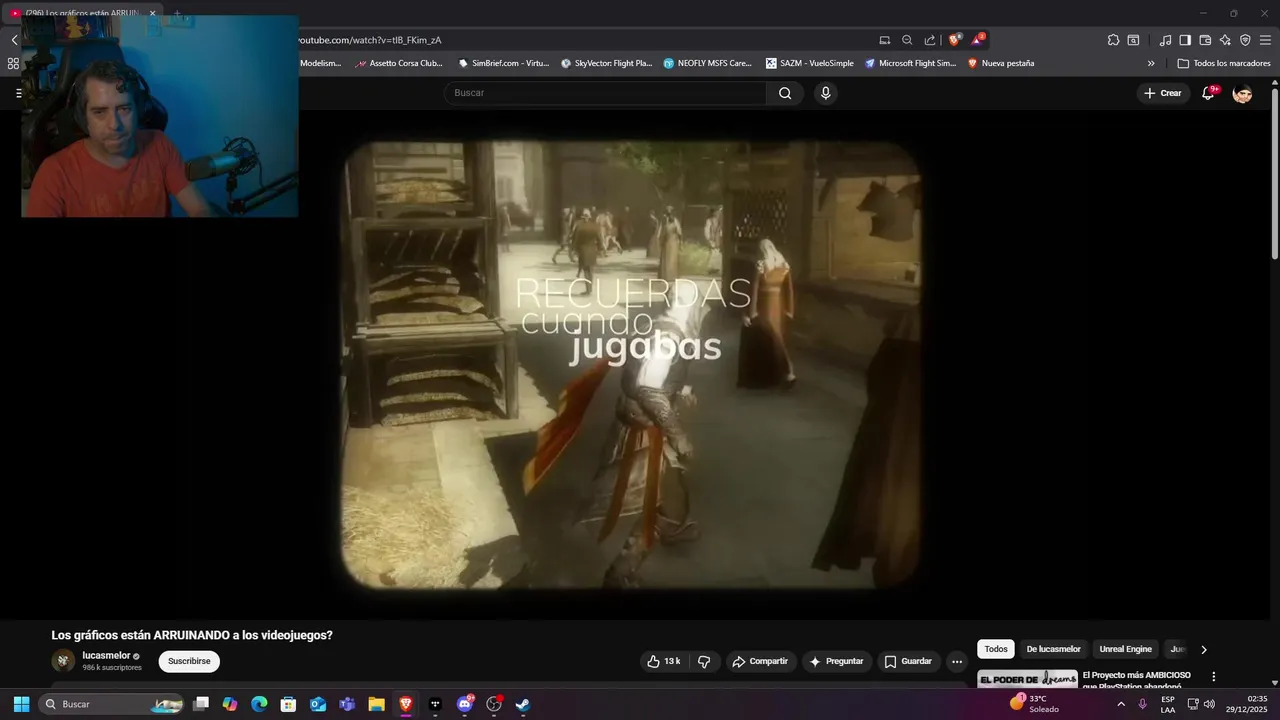Click Suscribirse to subscribe to lucasmelor
The width and height of the screenshot is (1280, 720).
coord(189,661)
